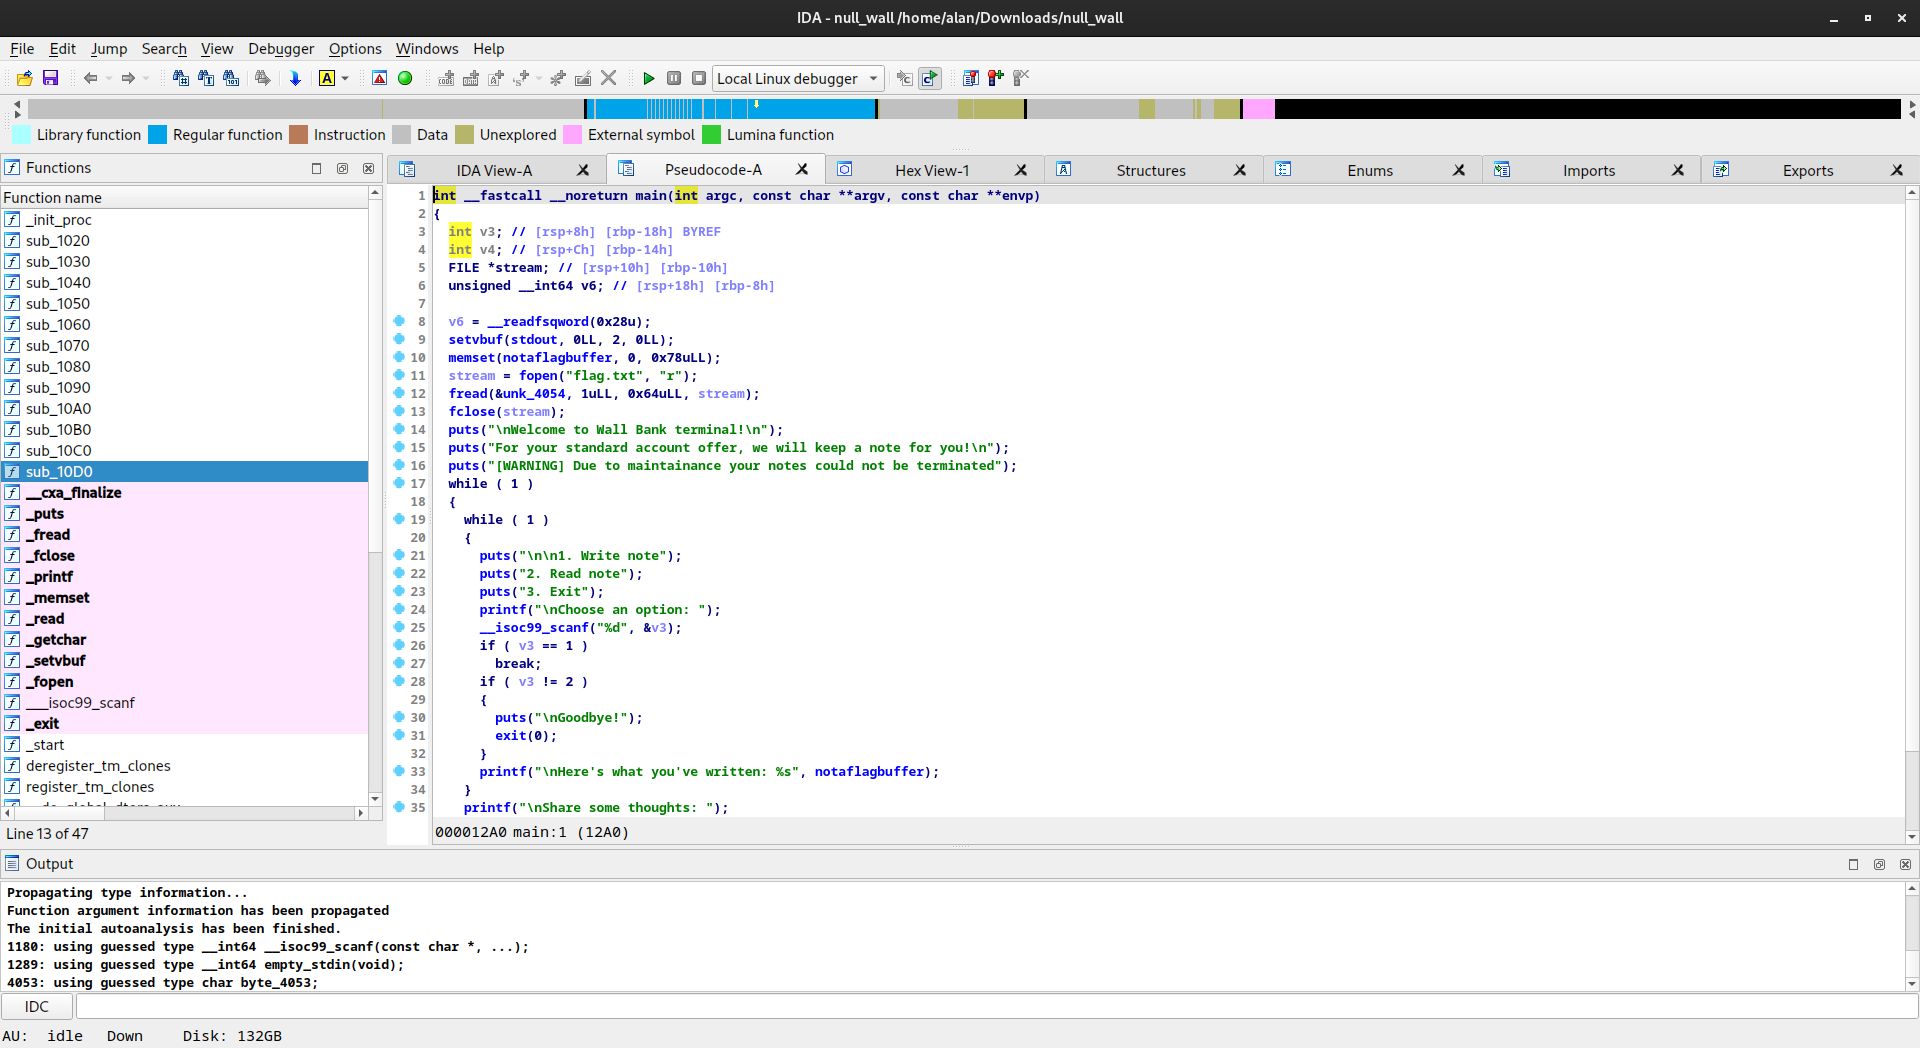Click the binoculars text search icon
Image resolution: width=1920 pixels, height=1048 pixels.
coord(206,78)
